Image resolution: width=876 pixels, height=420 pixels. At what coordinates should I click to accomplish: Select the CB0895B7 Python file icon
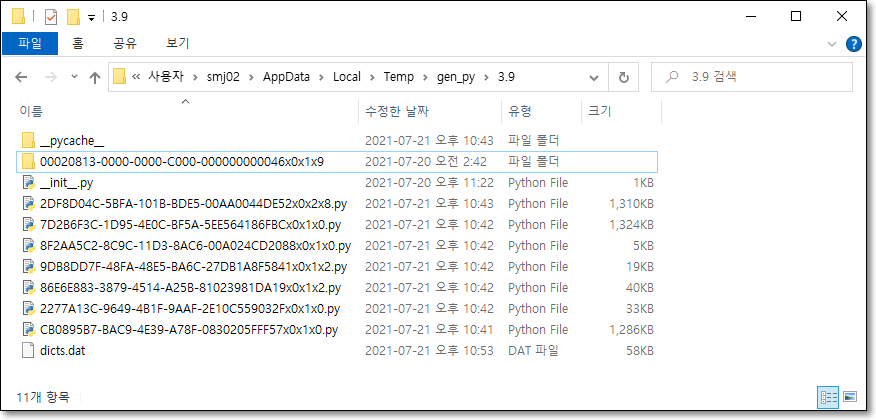point(28,330)
